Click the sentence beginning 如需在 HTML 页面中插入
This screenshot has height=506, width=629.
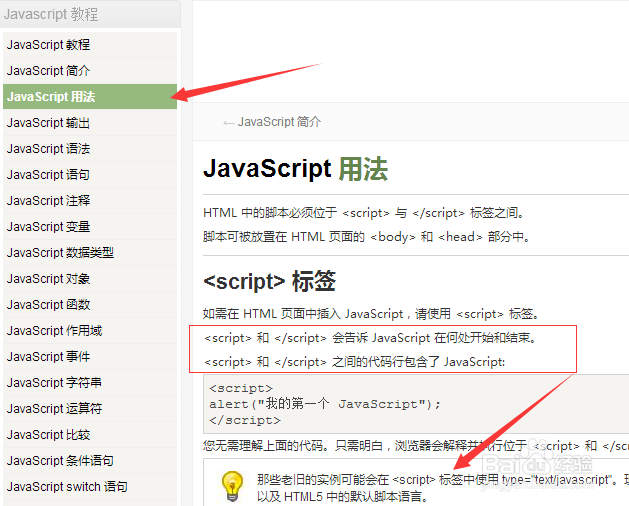click(x=371, y=313)
